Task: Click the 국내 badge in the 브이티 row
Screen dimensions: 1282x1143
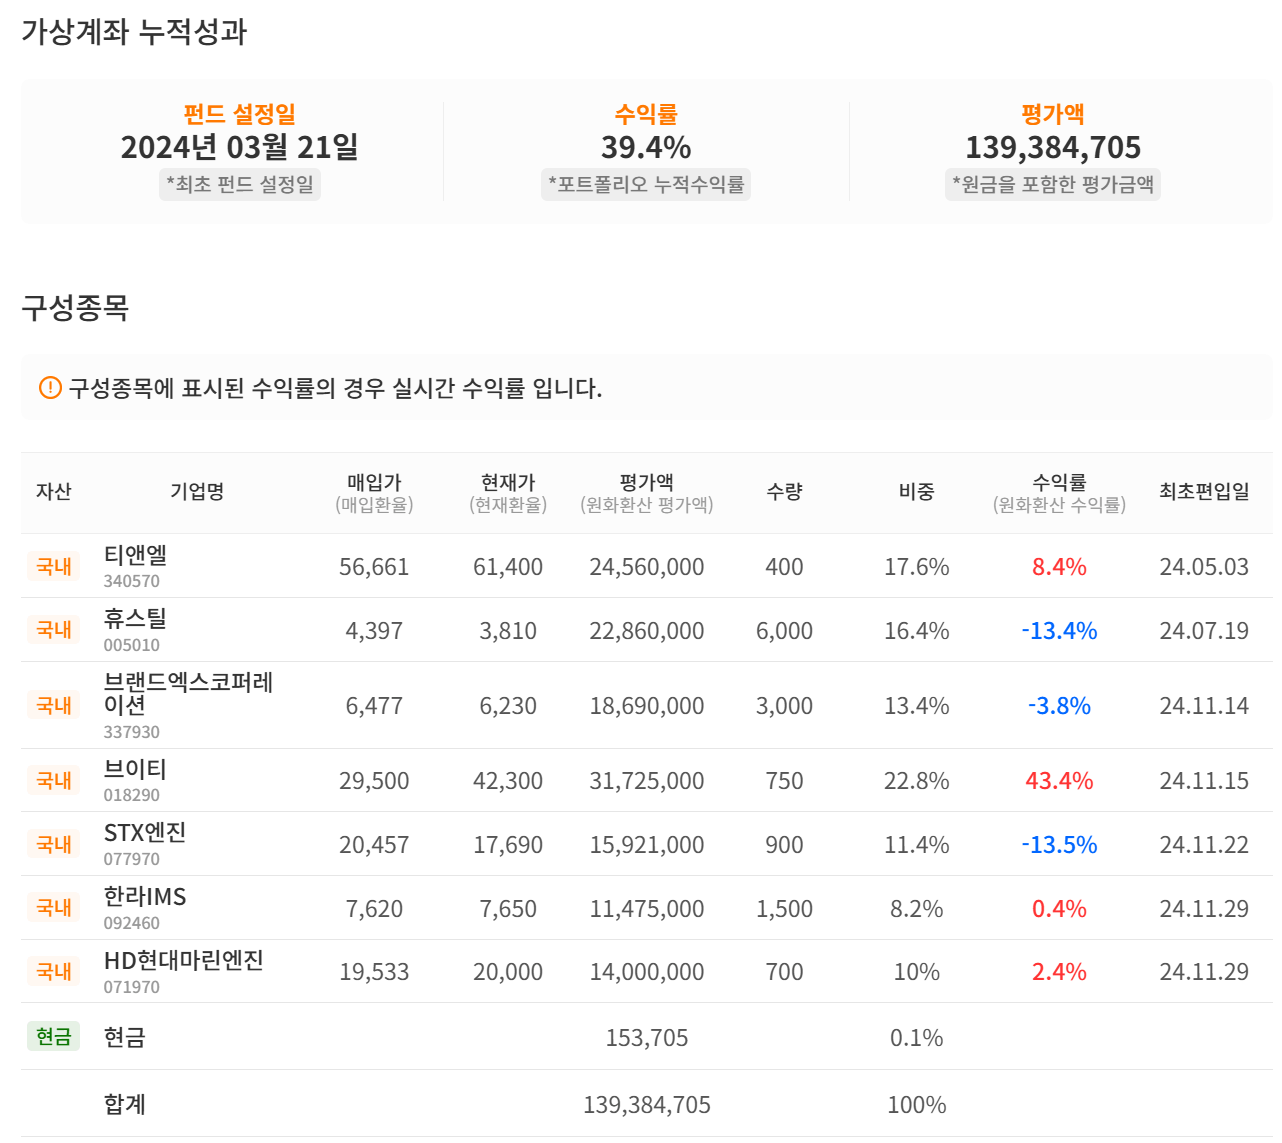Action: tap(54, 781)
